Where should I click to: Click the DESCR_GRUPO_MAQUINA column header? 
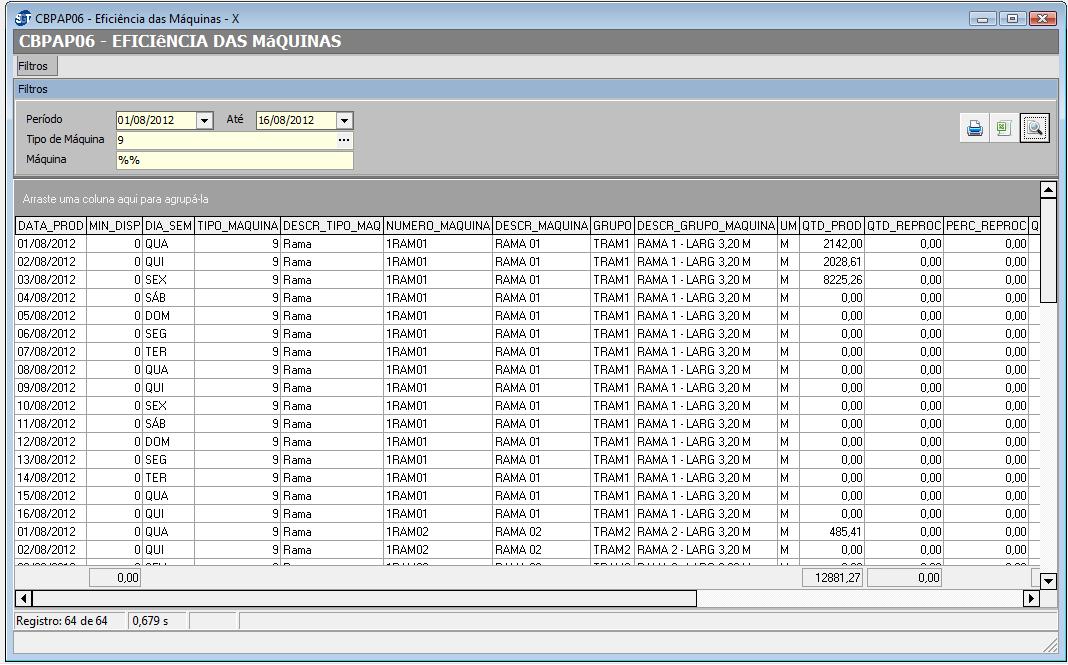(706, 226)
